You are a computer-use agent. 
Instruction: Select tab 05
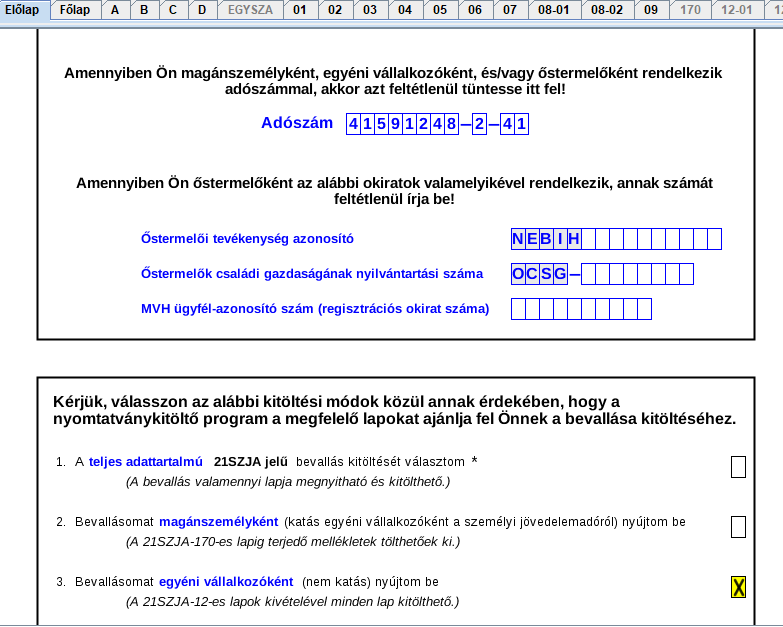click(x=440, y=10)
